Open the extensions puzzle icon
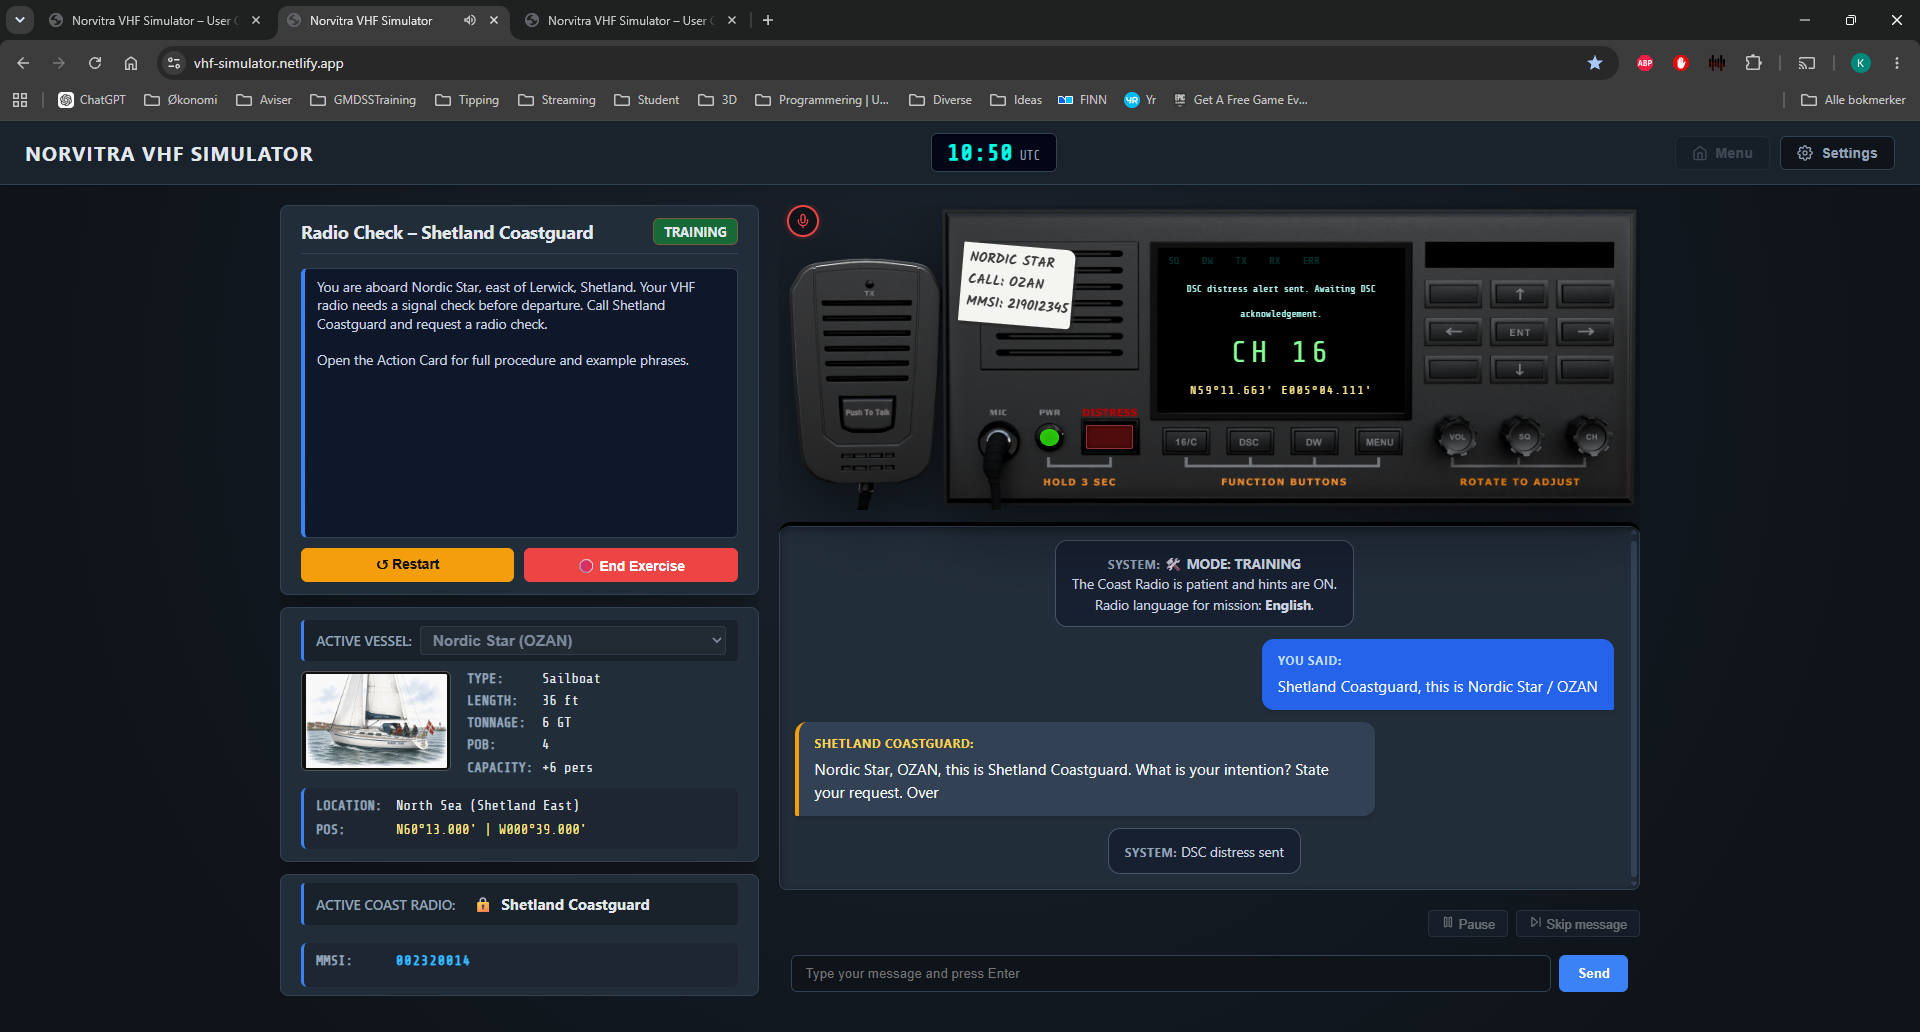Screen dimensions: 1920x1032 1753,63
